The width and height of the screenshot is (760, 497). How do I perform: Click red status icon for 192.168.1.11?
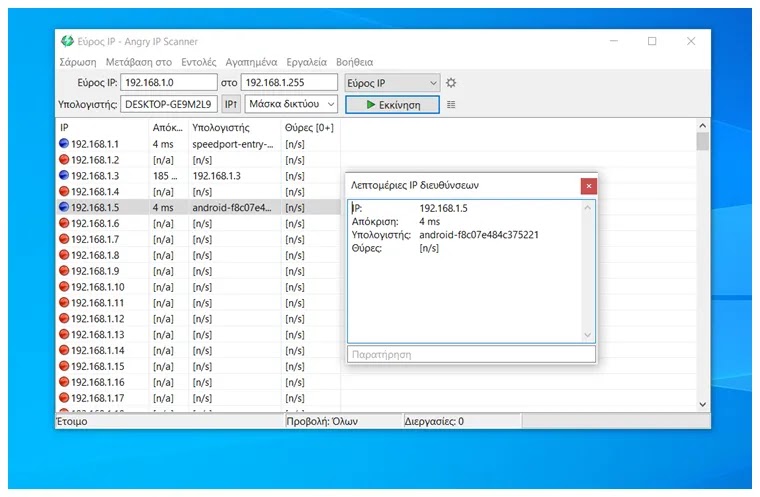(63, 303)
